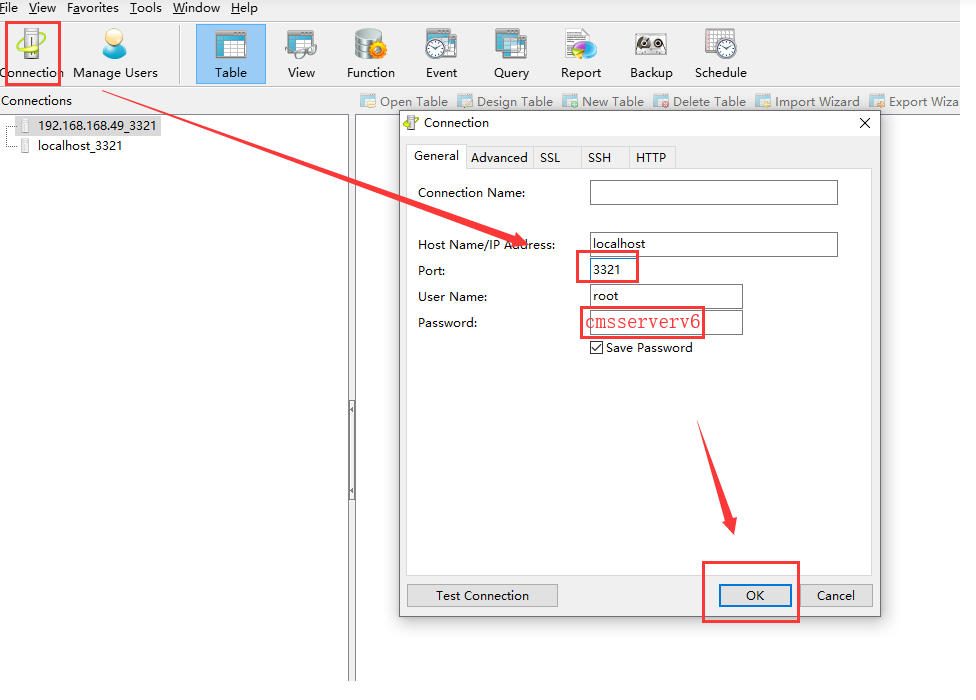Open the Query toolbar button
The width and height of the screenshot is (976, 700).
tap(511, 54)
